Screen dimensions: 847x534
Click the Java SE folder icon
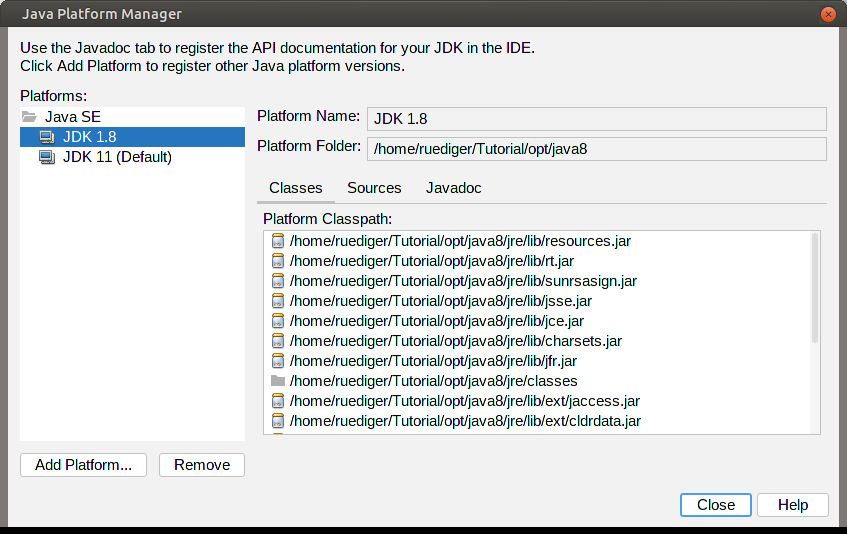point(29,117)
